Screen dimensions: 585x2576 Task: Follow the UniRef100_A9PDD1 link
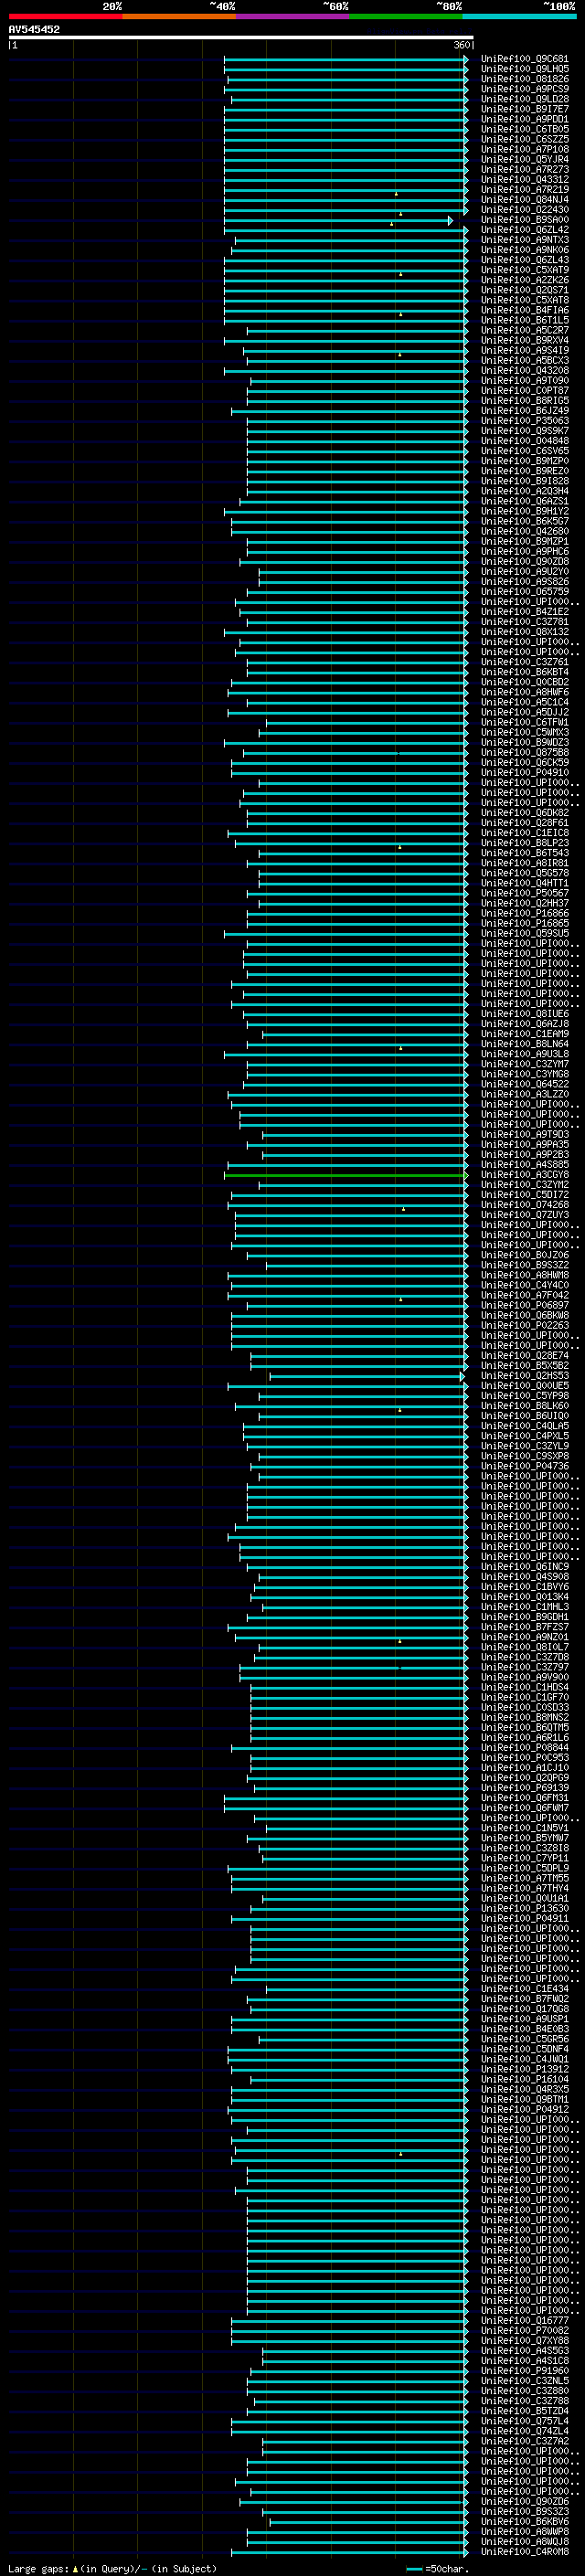point(524,119)
